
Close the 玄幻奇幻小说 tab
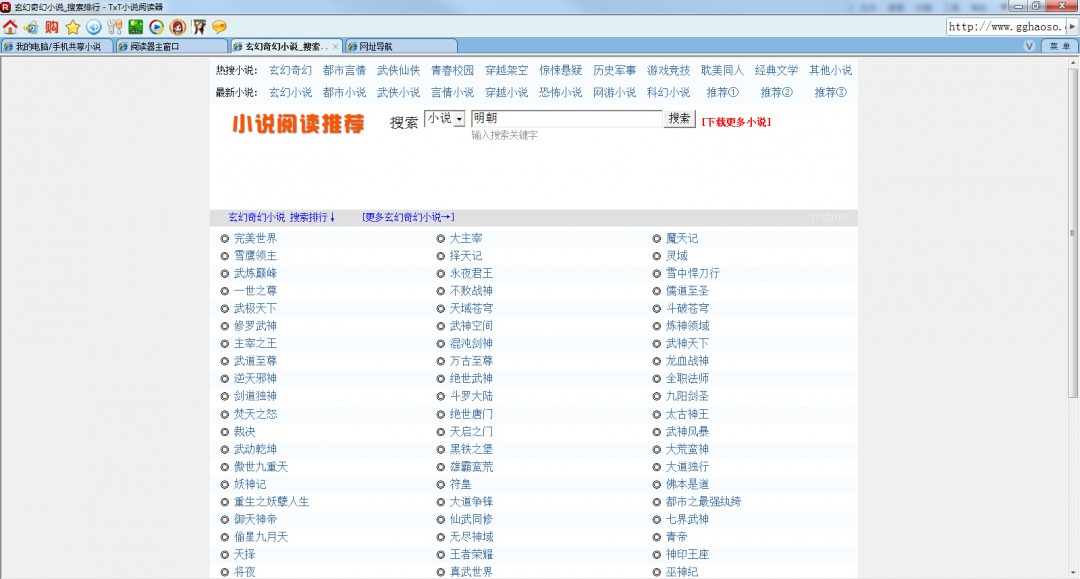[x=335, y=46]
